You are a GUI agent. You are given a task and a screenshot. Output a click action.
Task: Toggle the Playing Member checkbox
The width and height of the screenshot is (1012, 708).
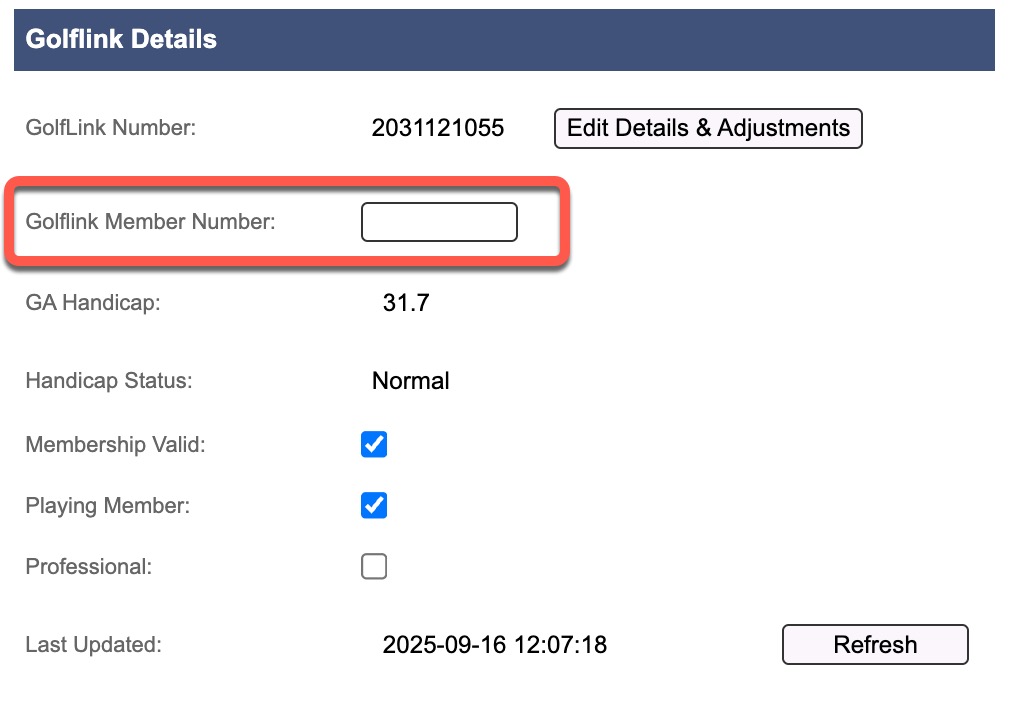click(374, 505)
